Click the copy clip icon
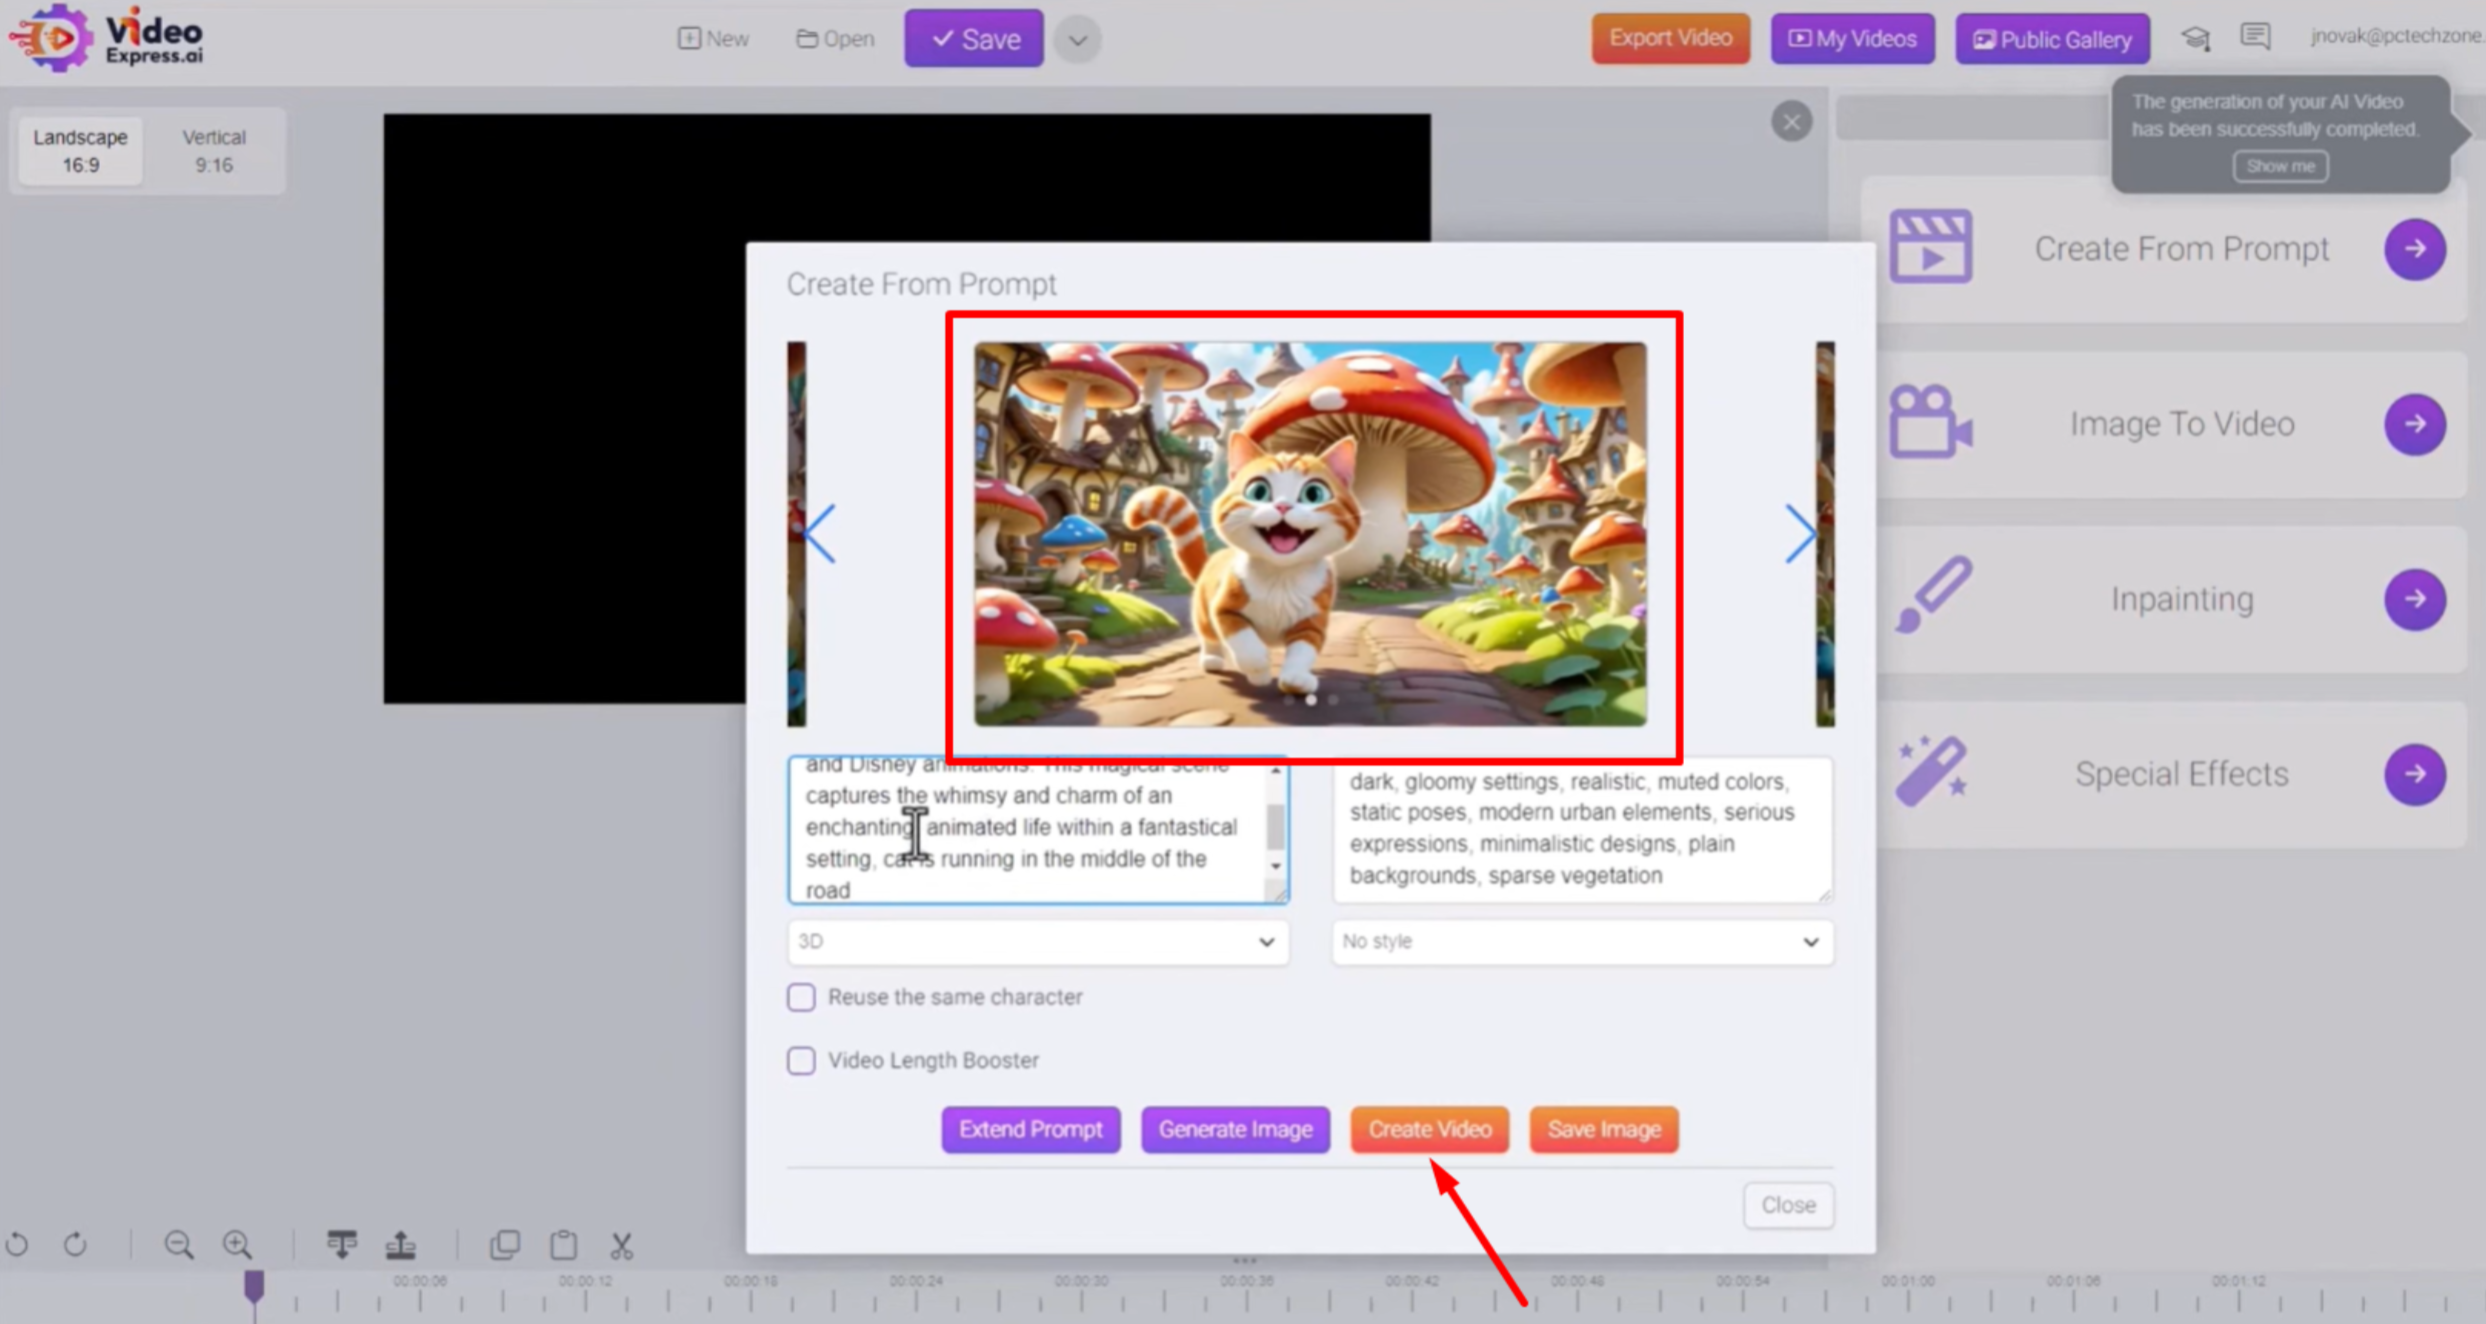Image resolution: width=2486 pixels, height=1324 pixels. (504, 1244)
